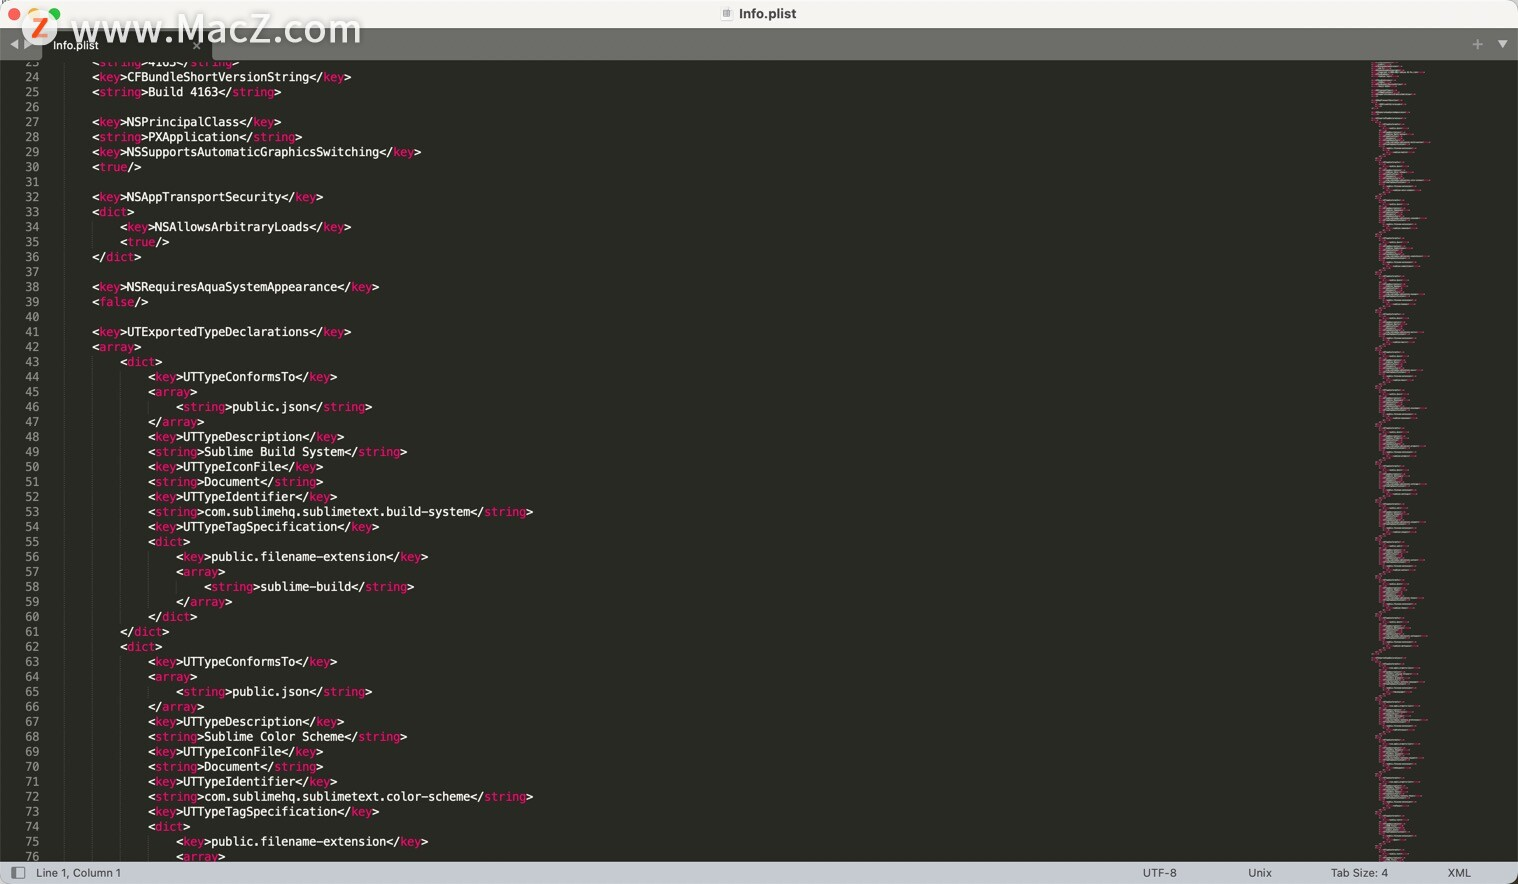1518x884 pixels.
Task: Go to the previous tab with left arrow
Action: point(14,44)
